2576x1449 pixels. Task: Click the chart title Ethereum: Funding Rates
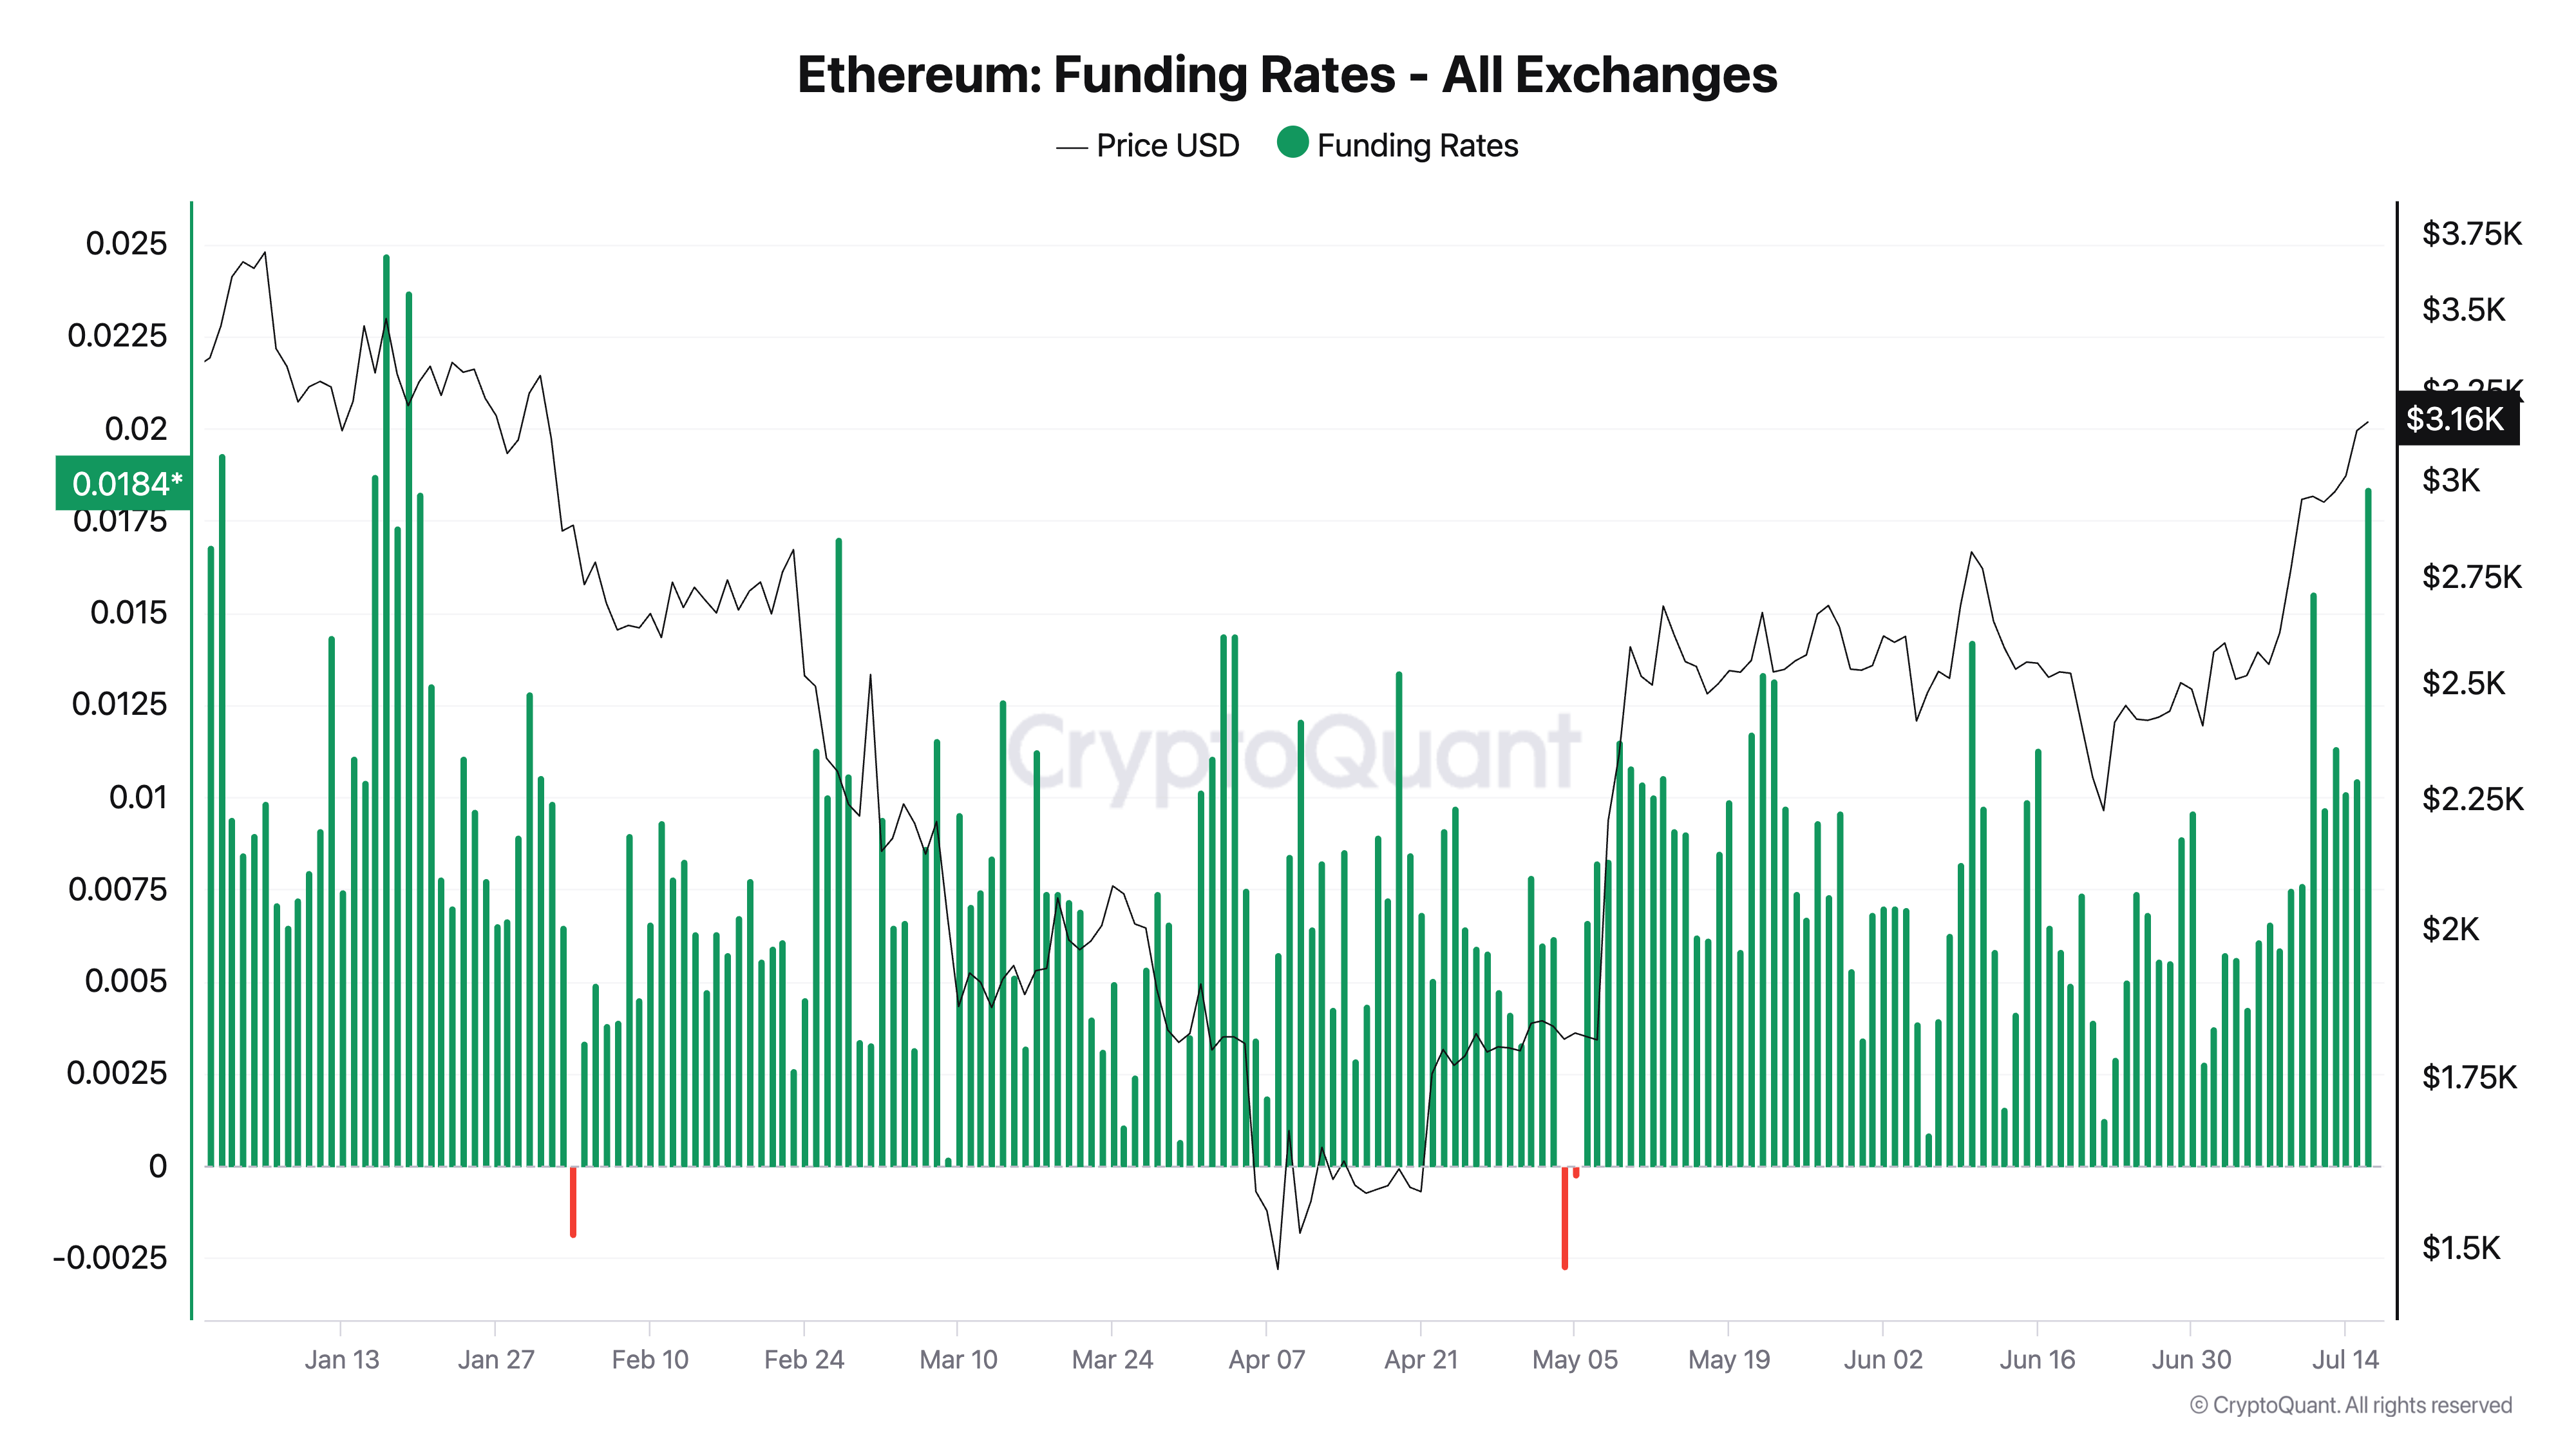(1287, 75)
